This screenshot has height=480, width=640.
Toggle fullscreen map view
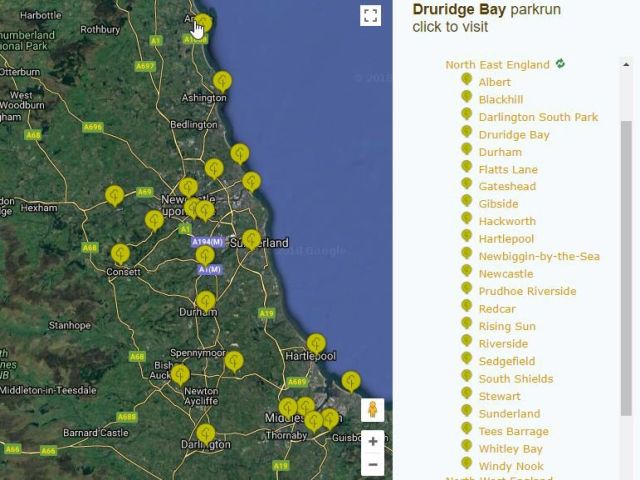tap(371, 16)
